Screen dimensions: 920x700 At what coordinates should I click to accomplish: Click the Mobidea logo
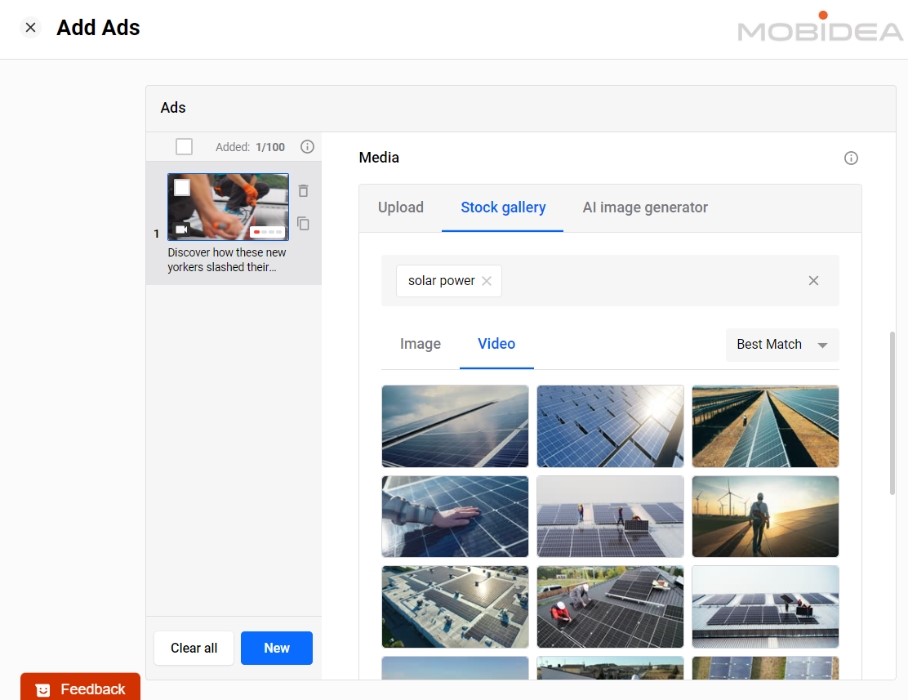[820, 27]
